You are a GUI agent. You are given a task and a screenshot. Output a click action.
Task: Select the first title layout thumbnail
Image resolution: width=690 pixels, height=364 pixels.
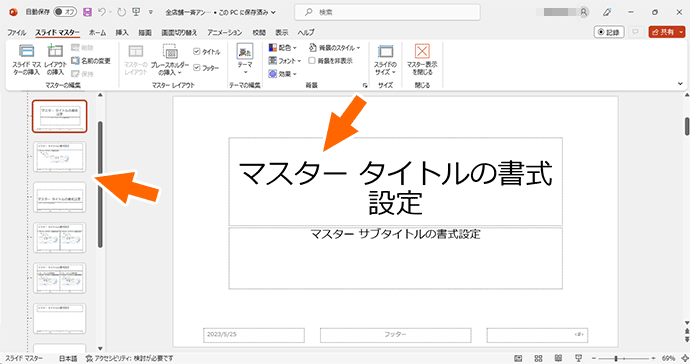coord(59,116)
